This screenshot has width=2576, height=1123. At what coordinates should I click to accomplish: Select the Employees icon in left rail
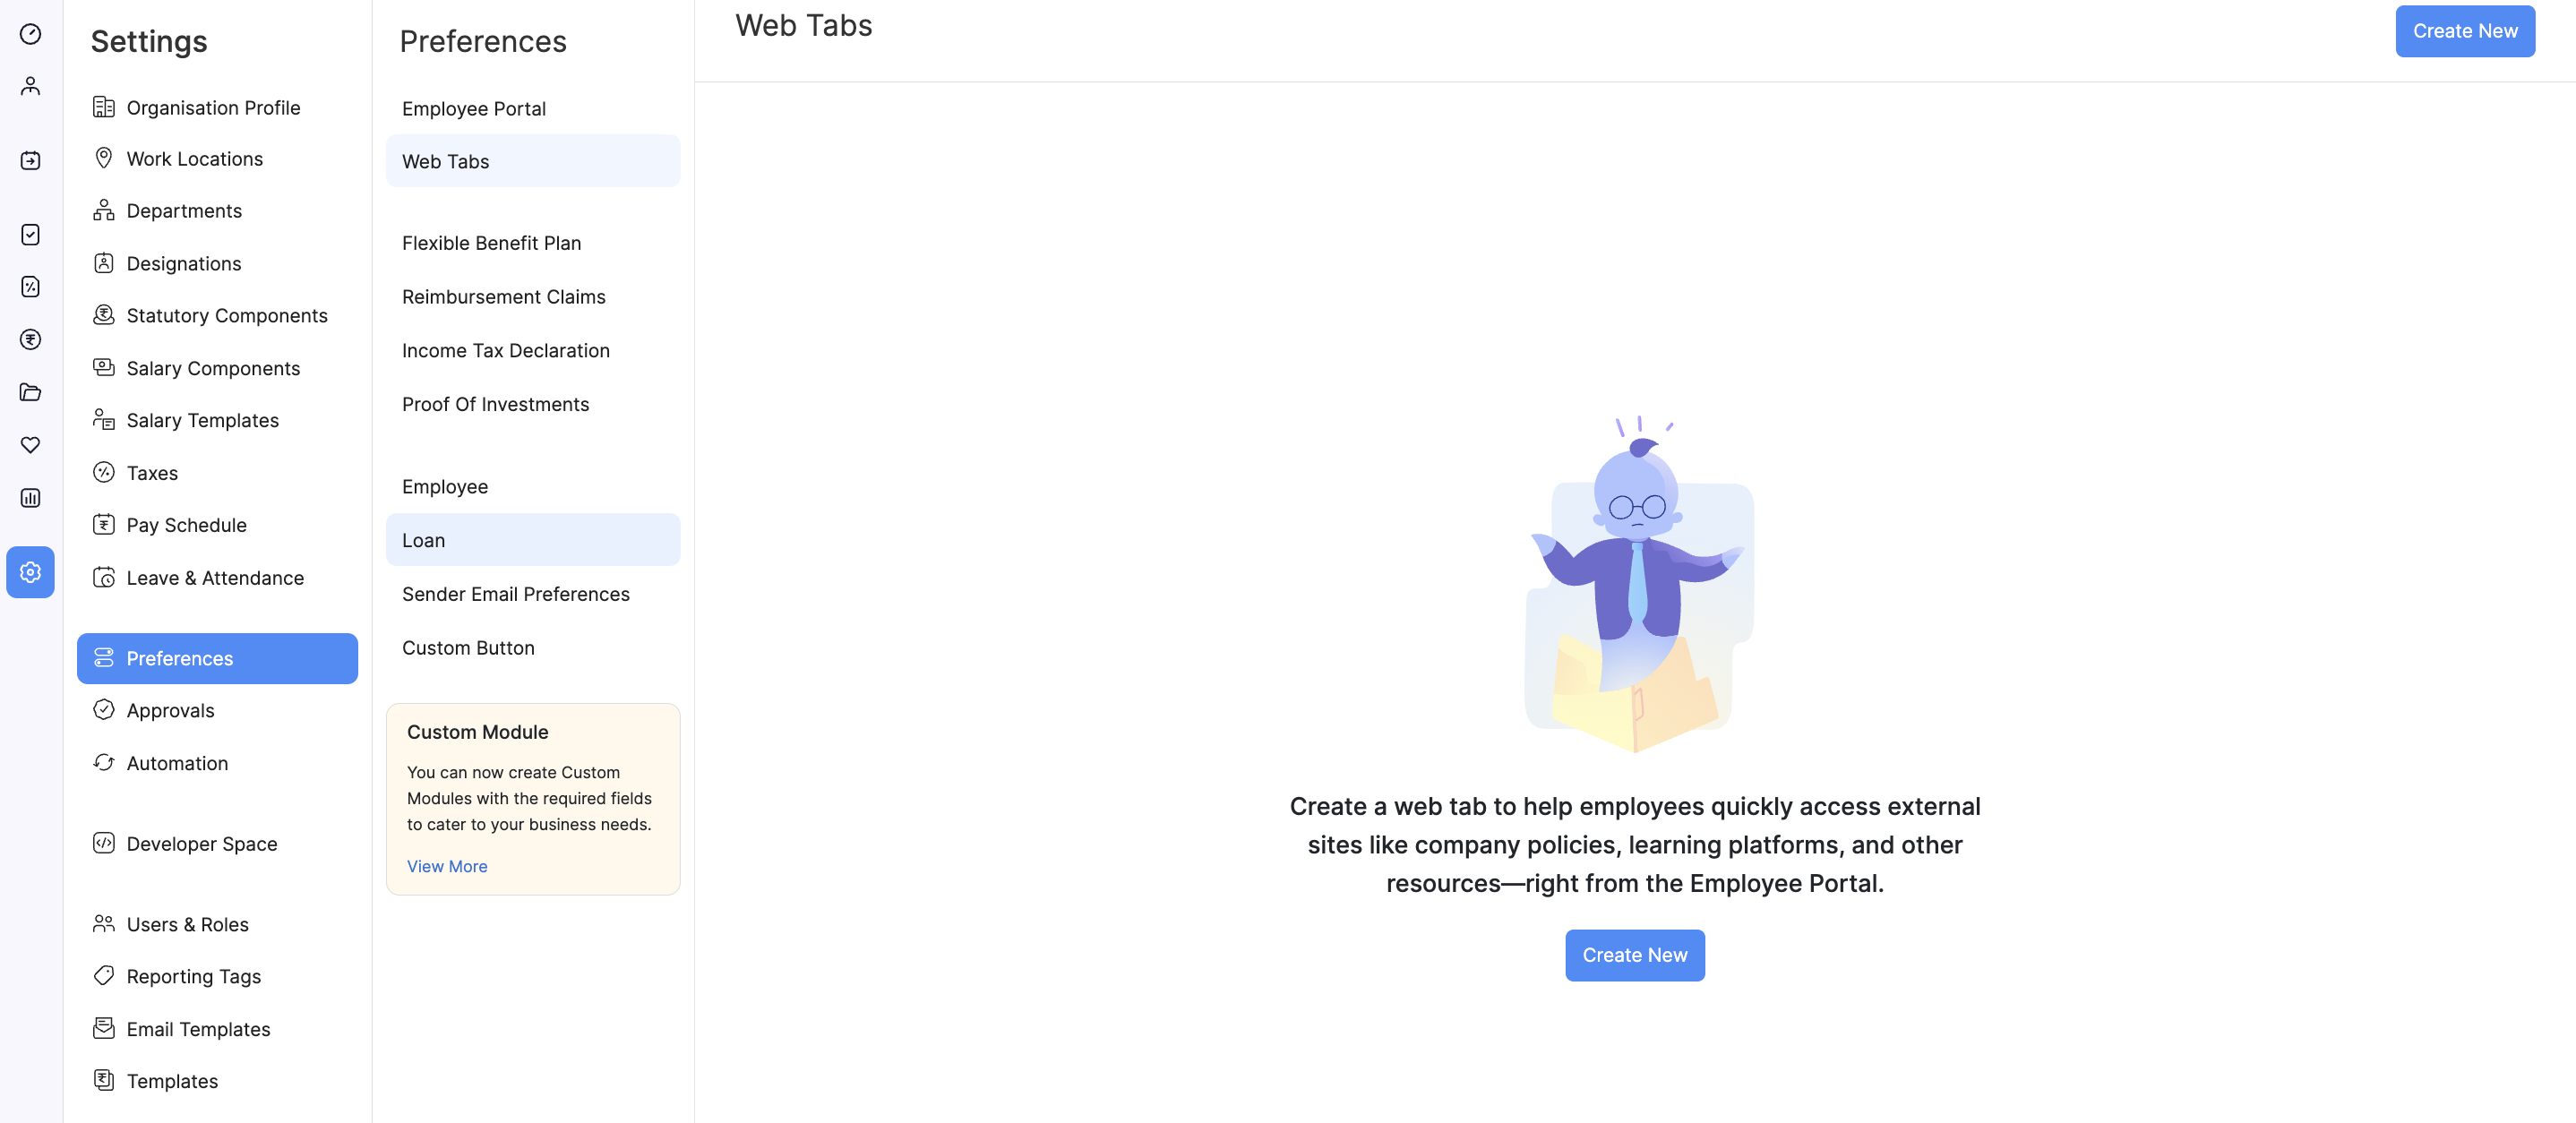pyautogui.click(x=30, y=85)
